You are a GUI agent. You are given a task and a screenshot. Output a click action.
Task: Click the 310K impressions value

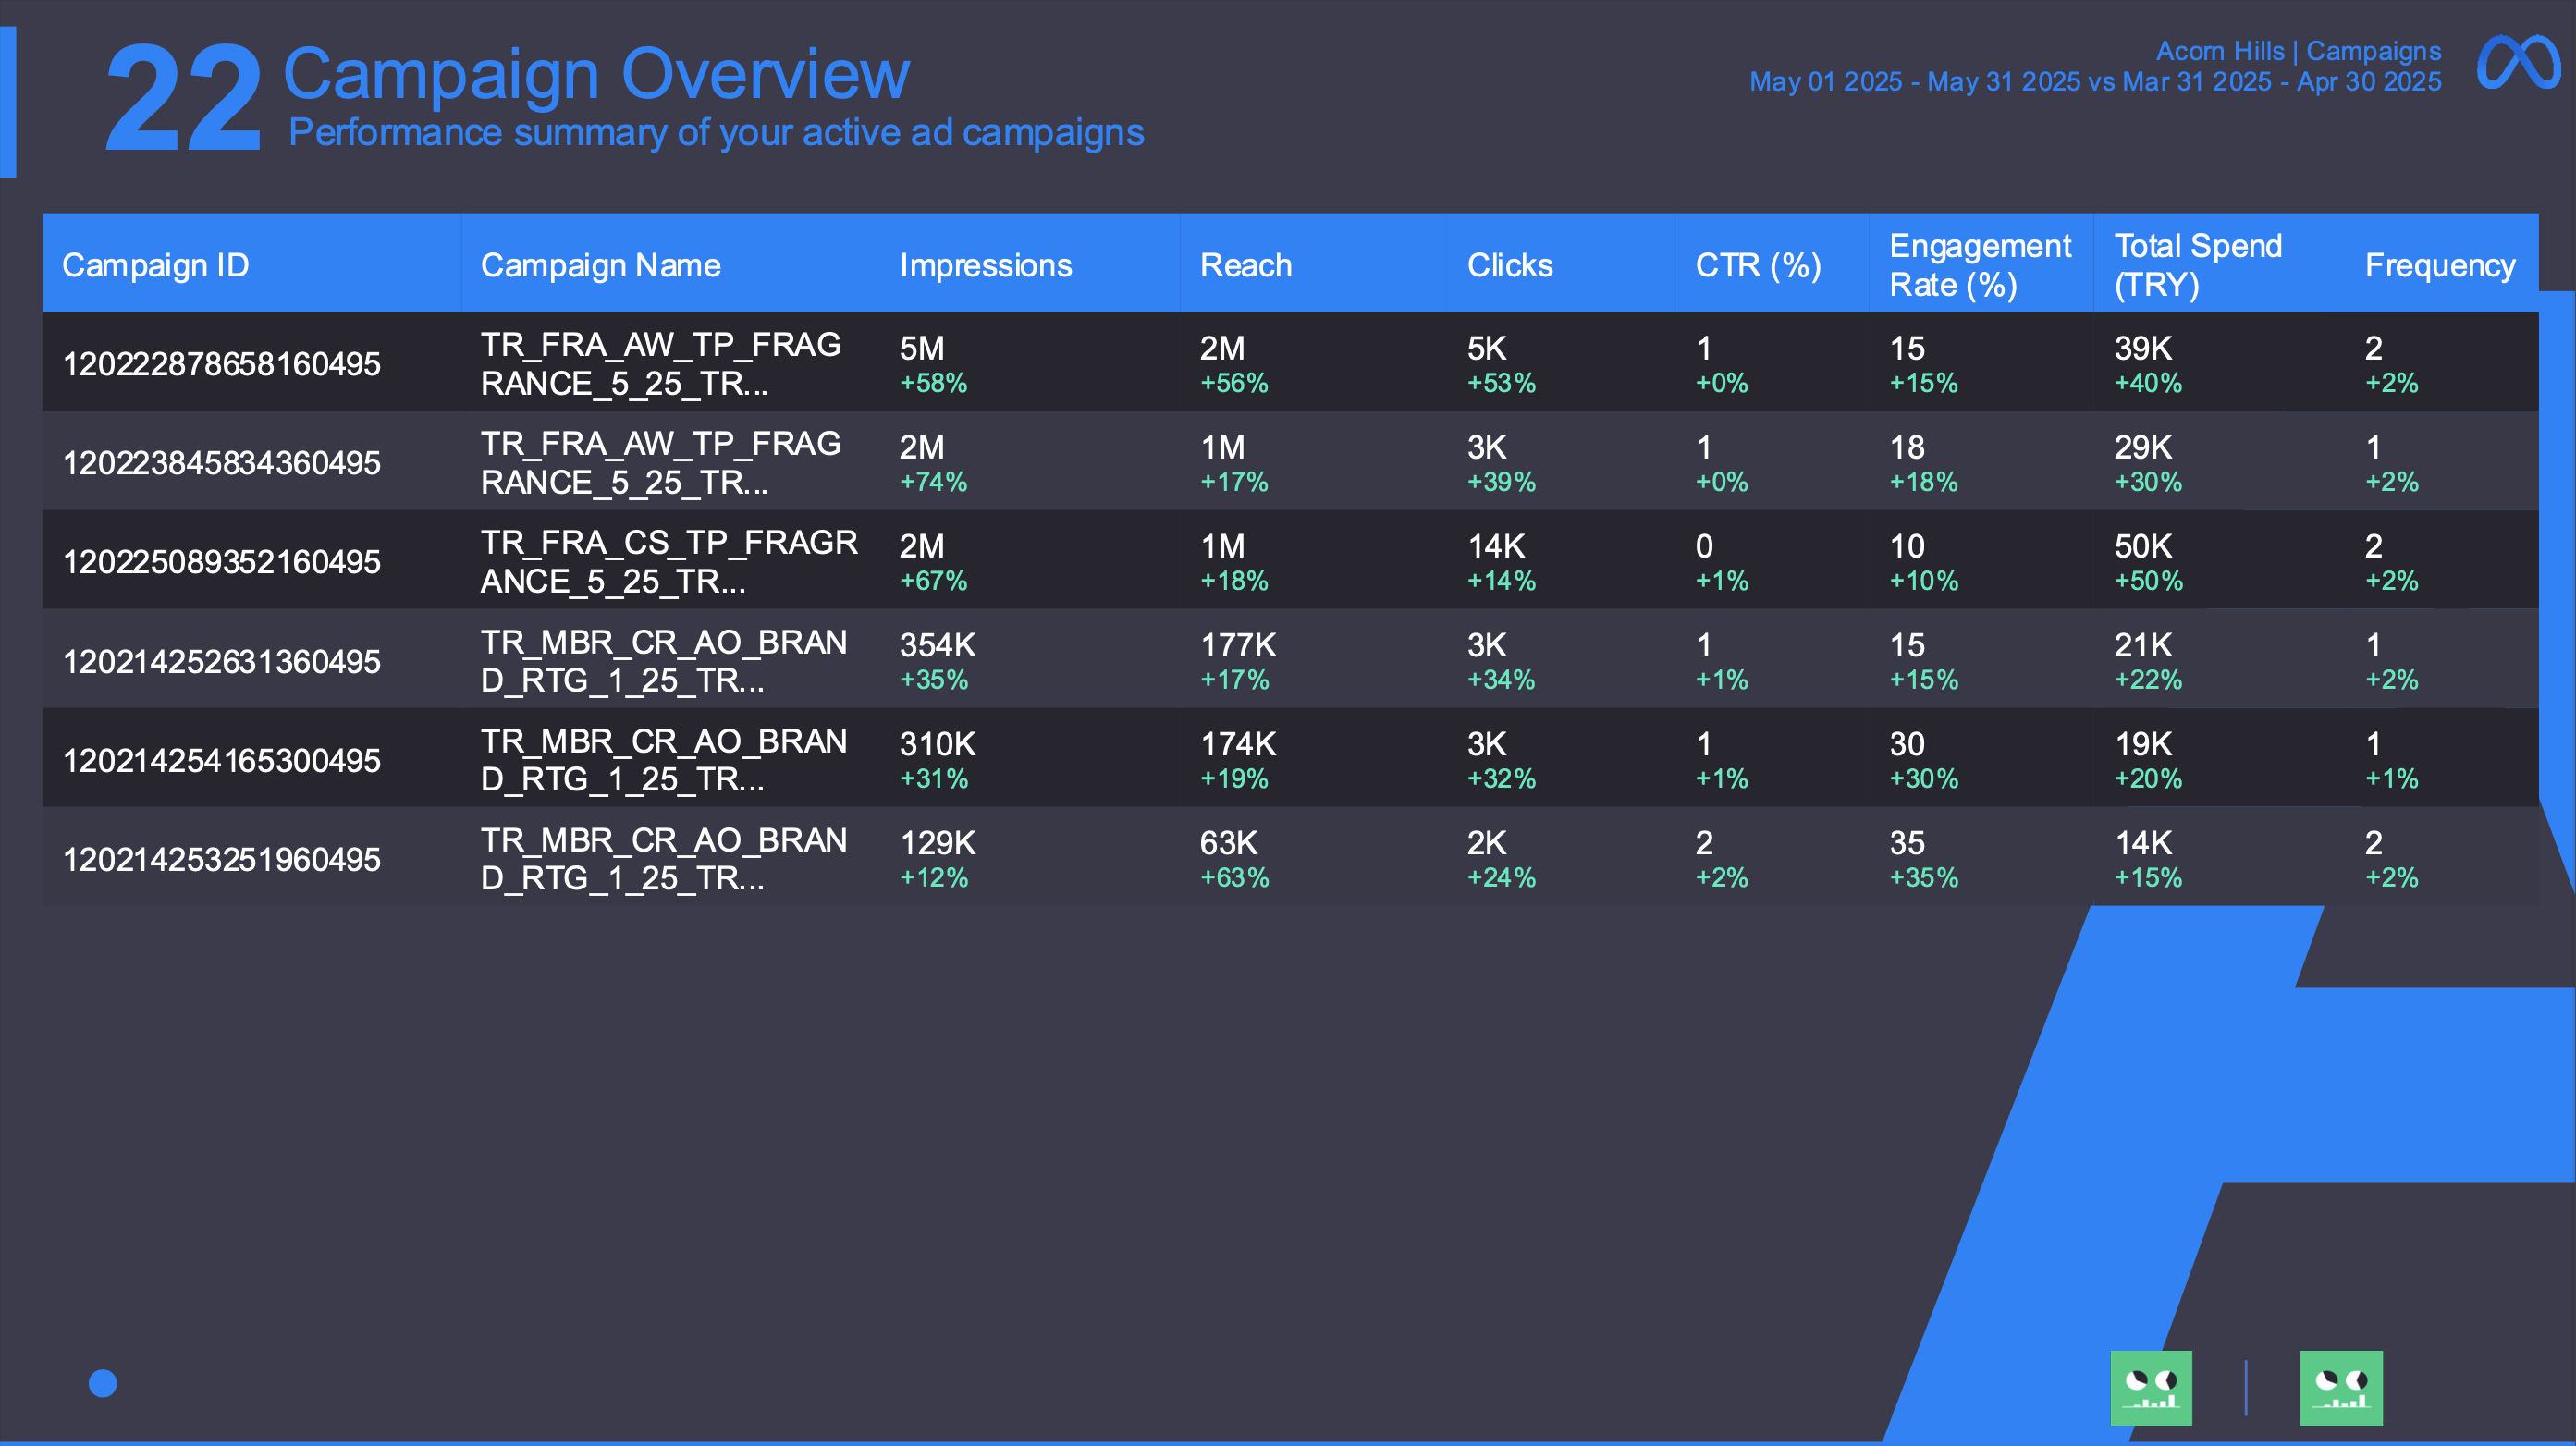pos(937,744)
